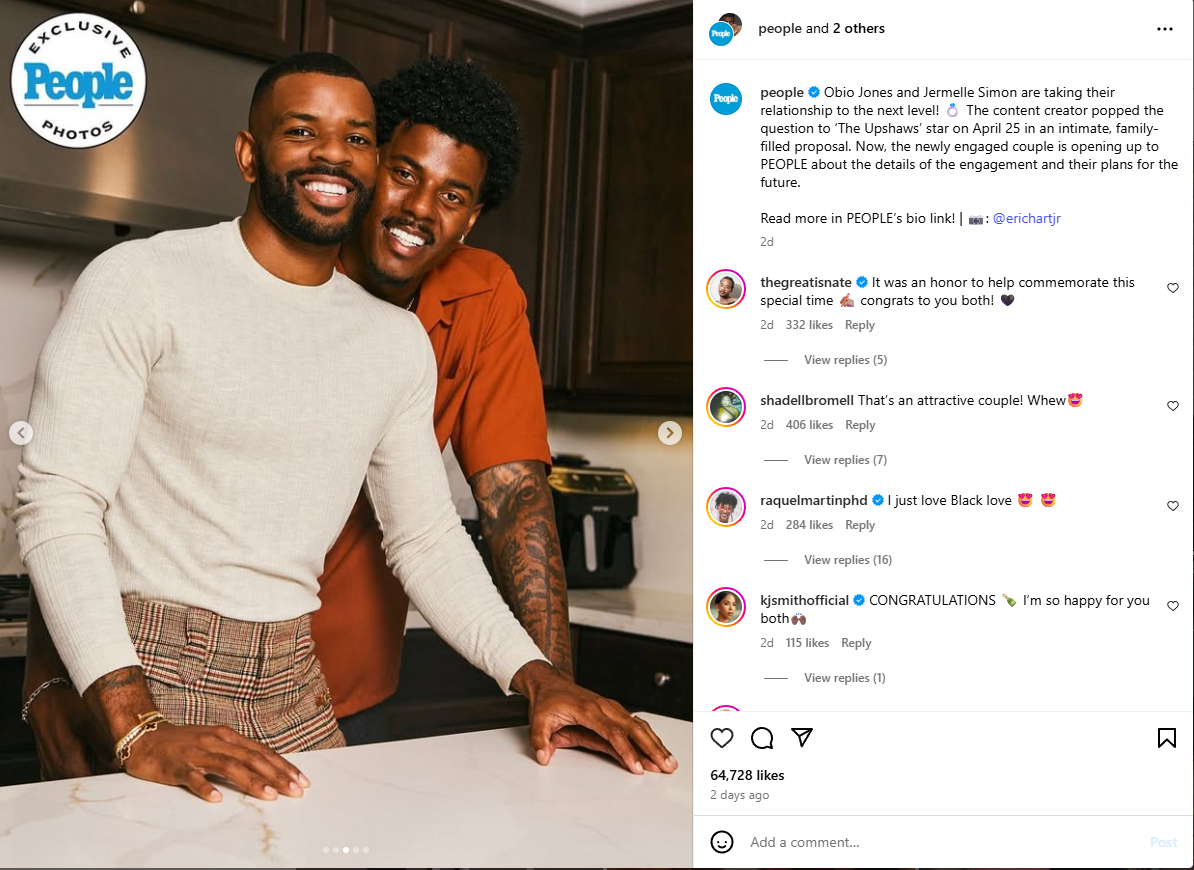Open raquelmartinphd's profile avatar
The width and height of the screenshot is (1194, 870).
(726, 507)
